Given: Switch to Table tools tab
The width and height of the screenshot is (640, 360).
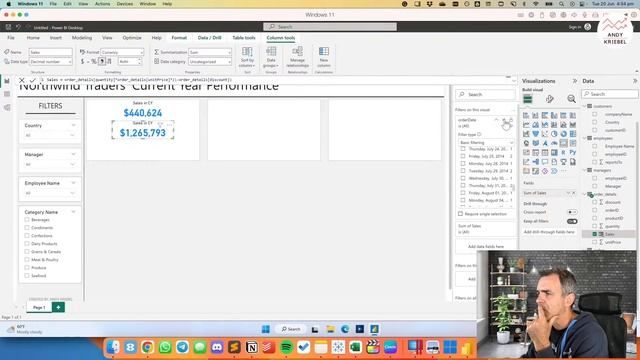Looking at the screenshot, I should [244, 38].
